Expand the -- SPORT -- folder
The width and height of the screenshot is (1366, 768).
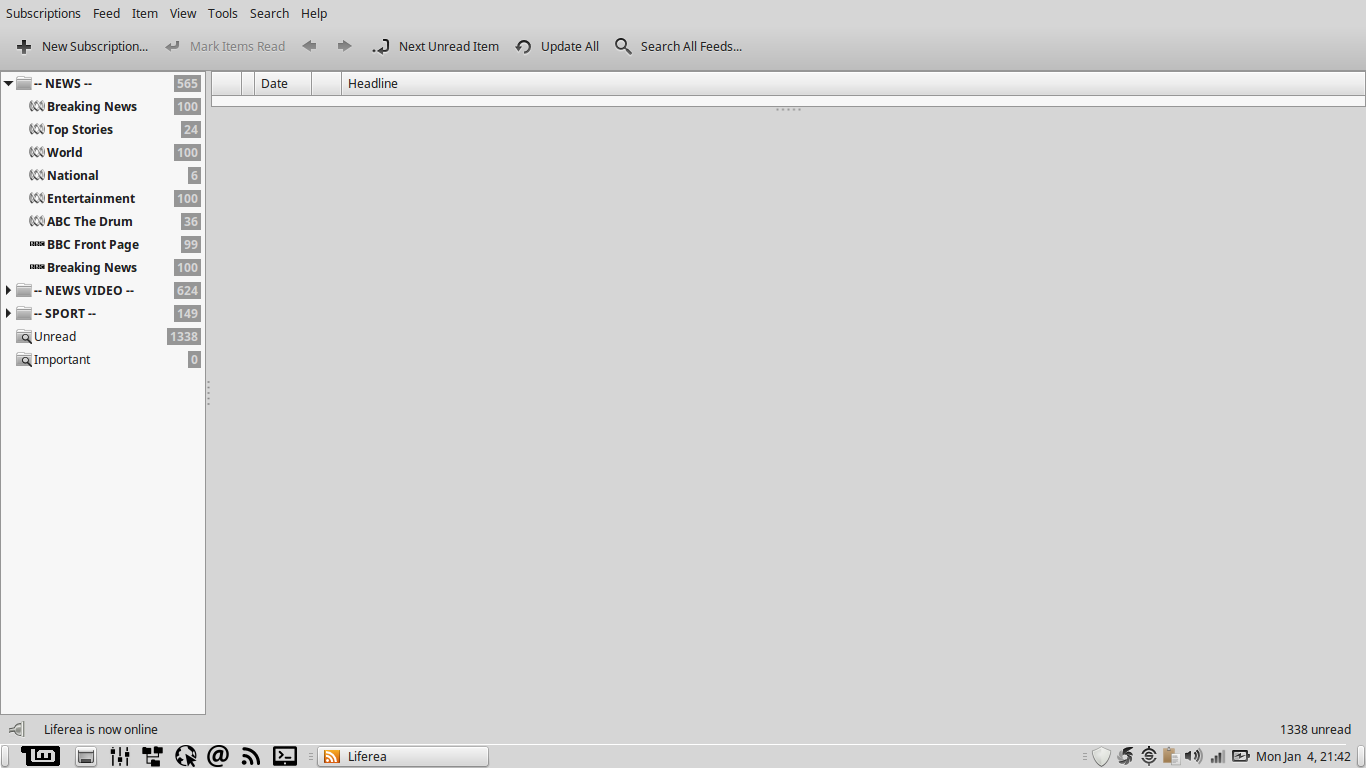tap(8, 313)
